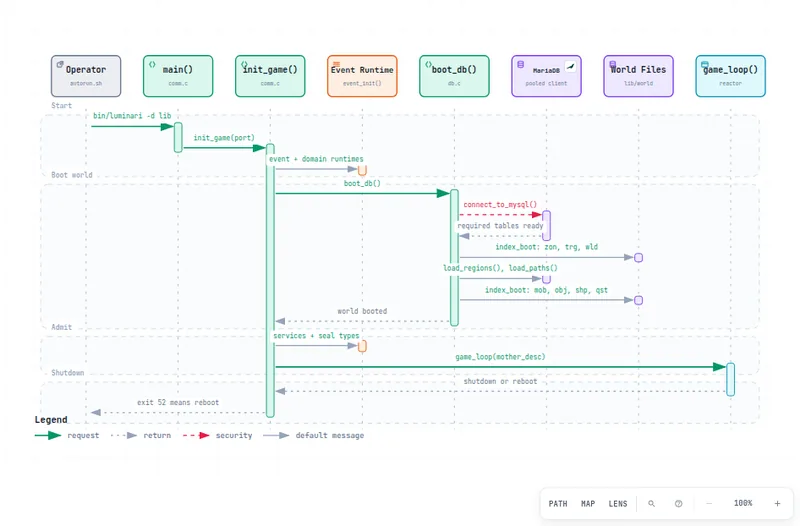The image size is (800, 526).
Task: Click 'load_regions(), load_paths()' label
Action: pyautogui.click(x=500, y=268)
